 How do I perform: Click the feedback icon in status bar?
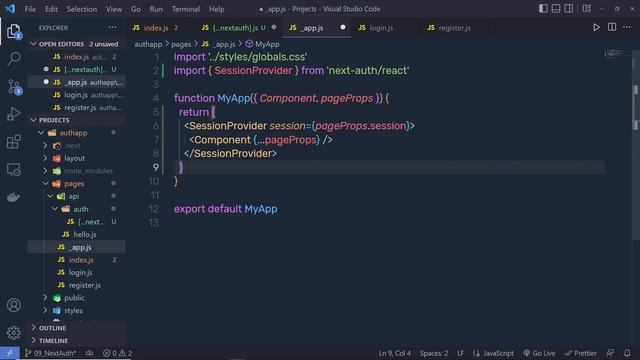click(610, 353)
